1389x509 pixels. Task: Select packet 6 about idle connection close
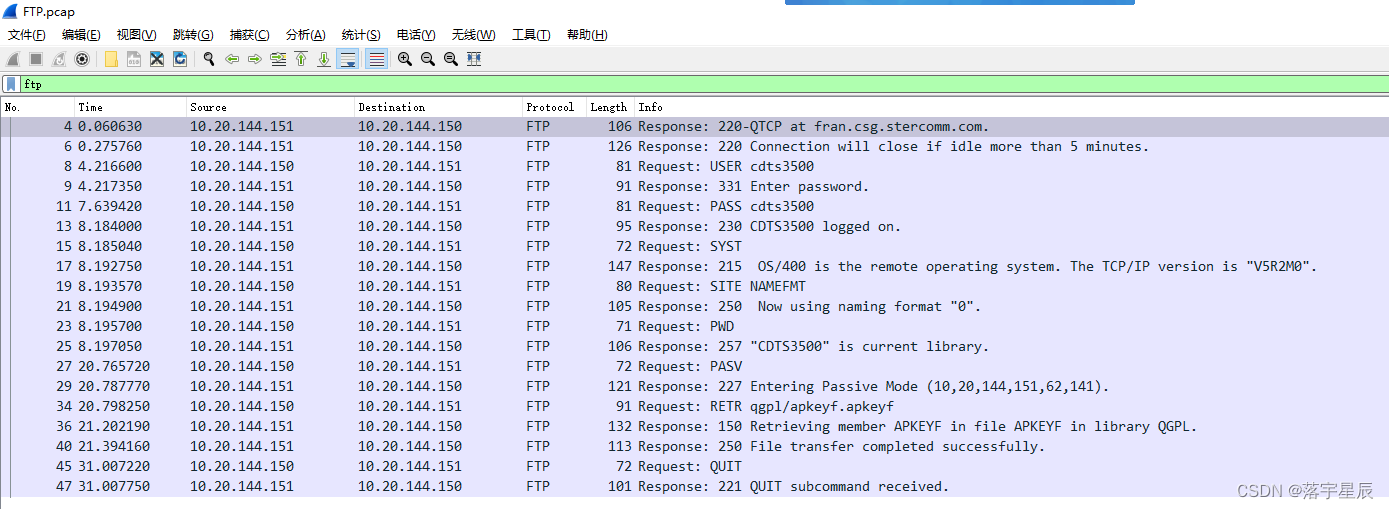[x=694, y=147]
